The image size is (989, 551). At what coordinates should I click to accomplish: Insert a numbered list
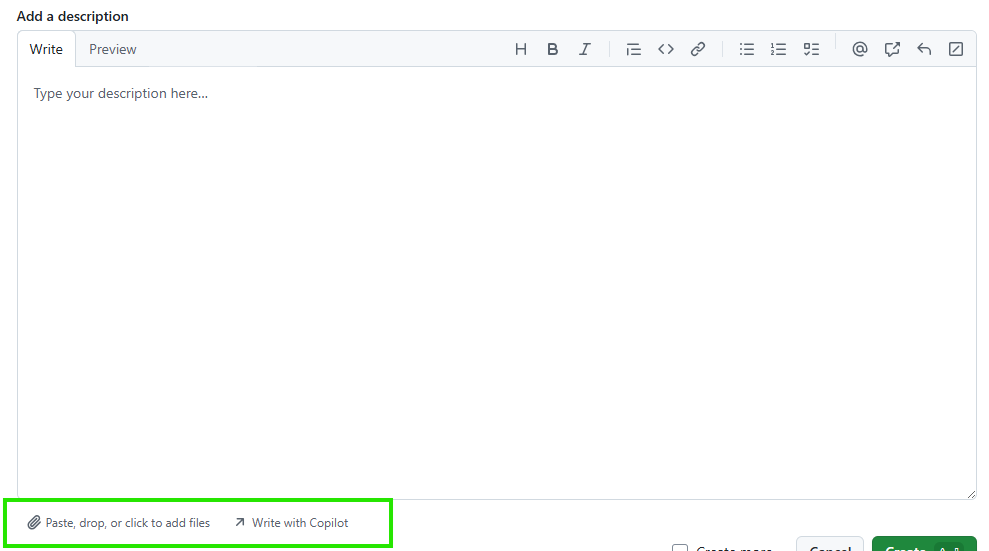(778, 49)
